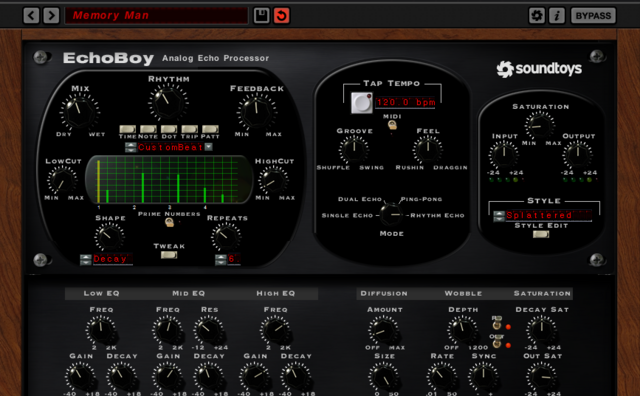Click the 120.0 bpm tempo field

pos(406,102)
